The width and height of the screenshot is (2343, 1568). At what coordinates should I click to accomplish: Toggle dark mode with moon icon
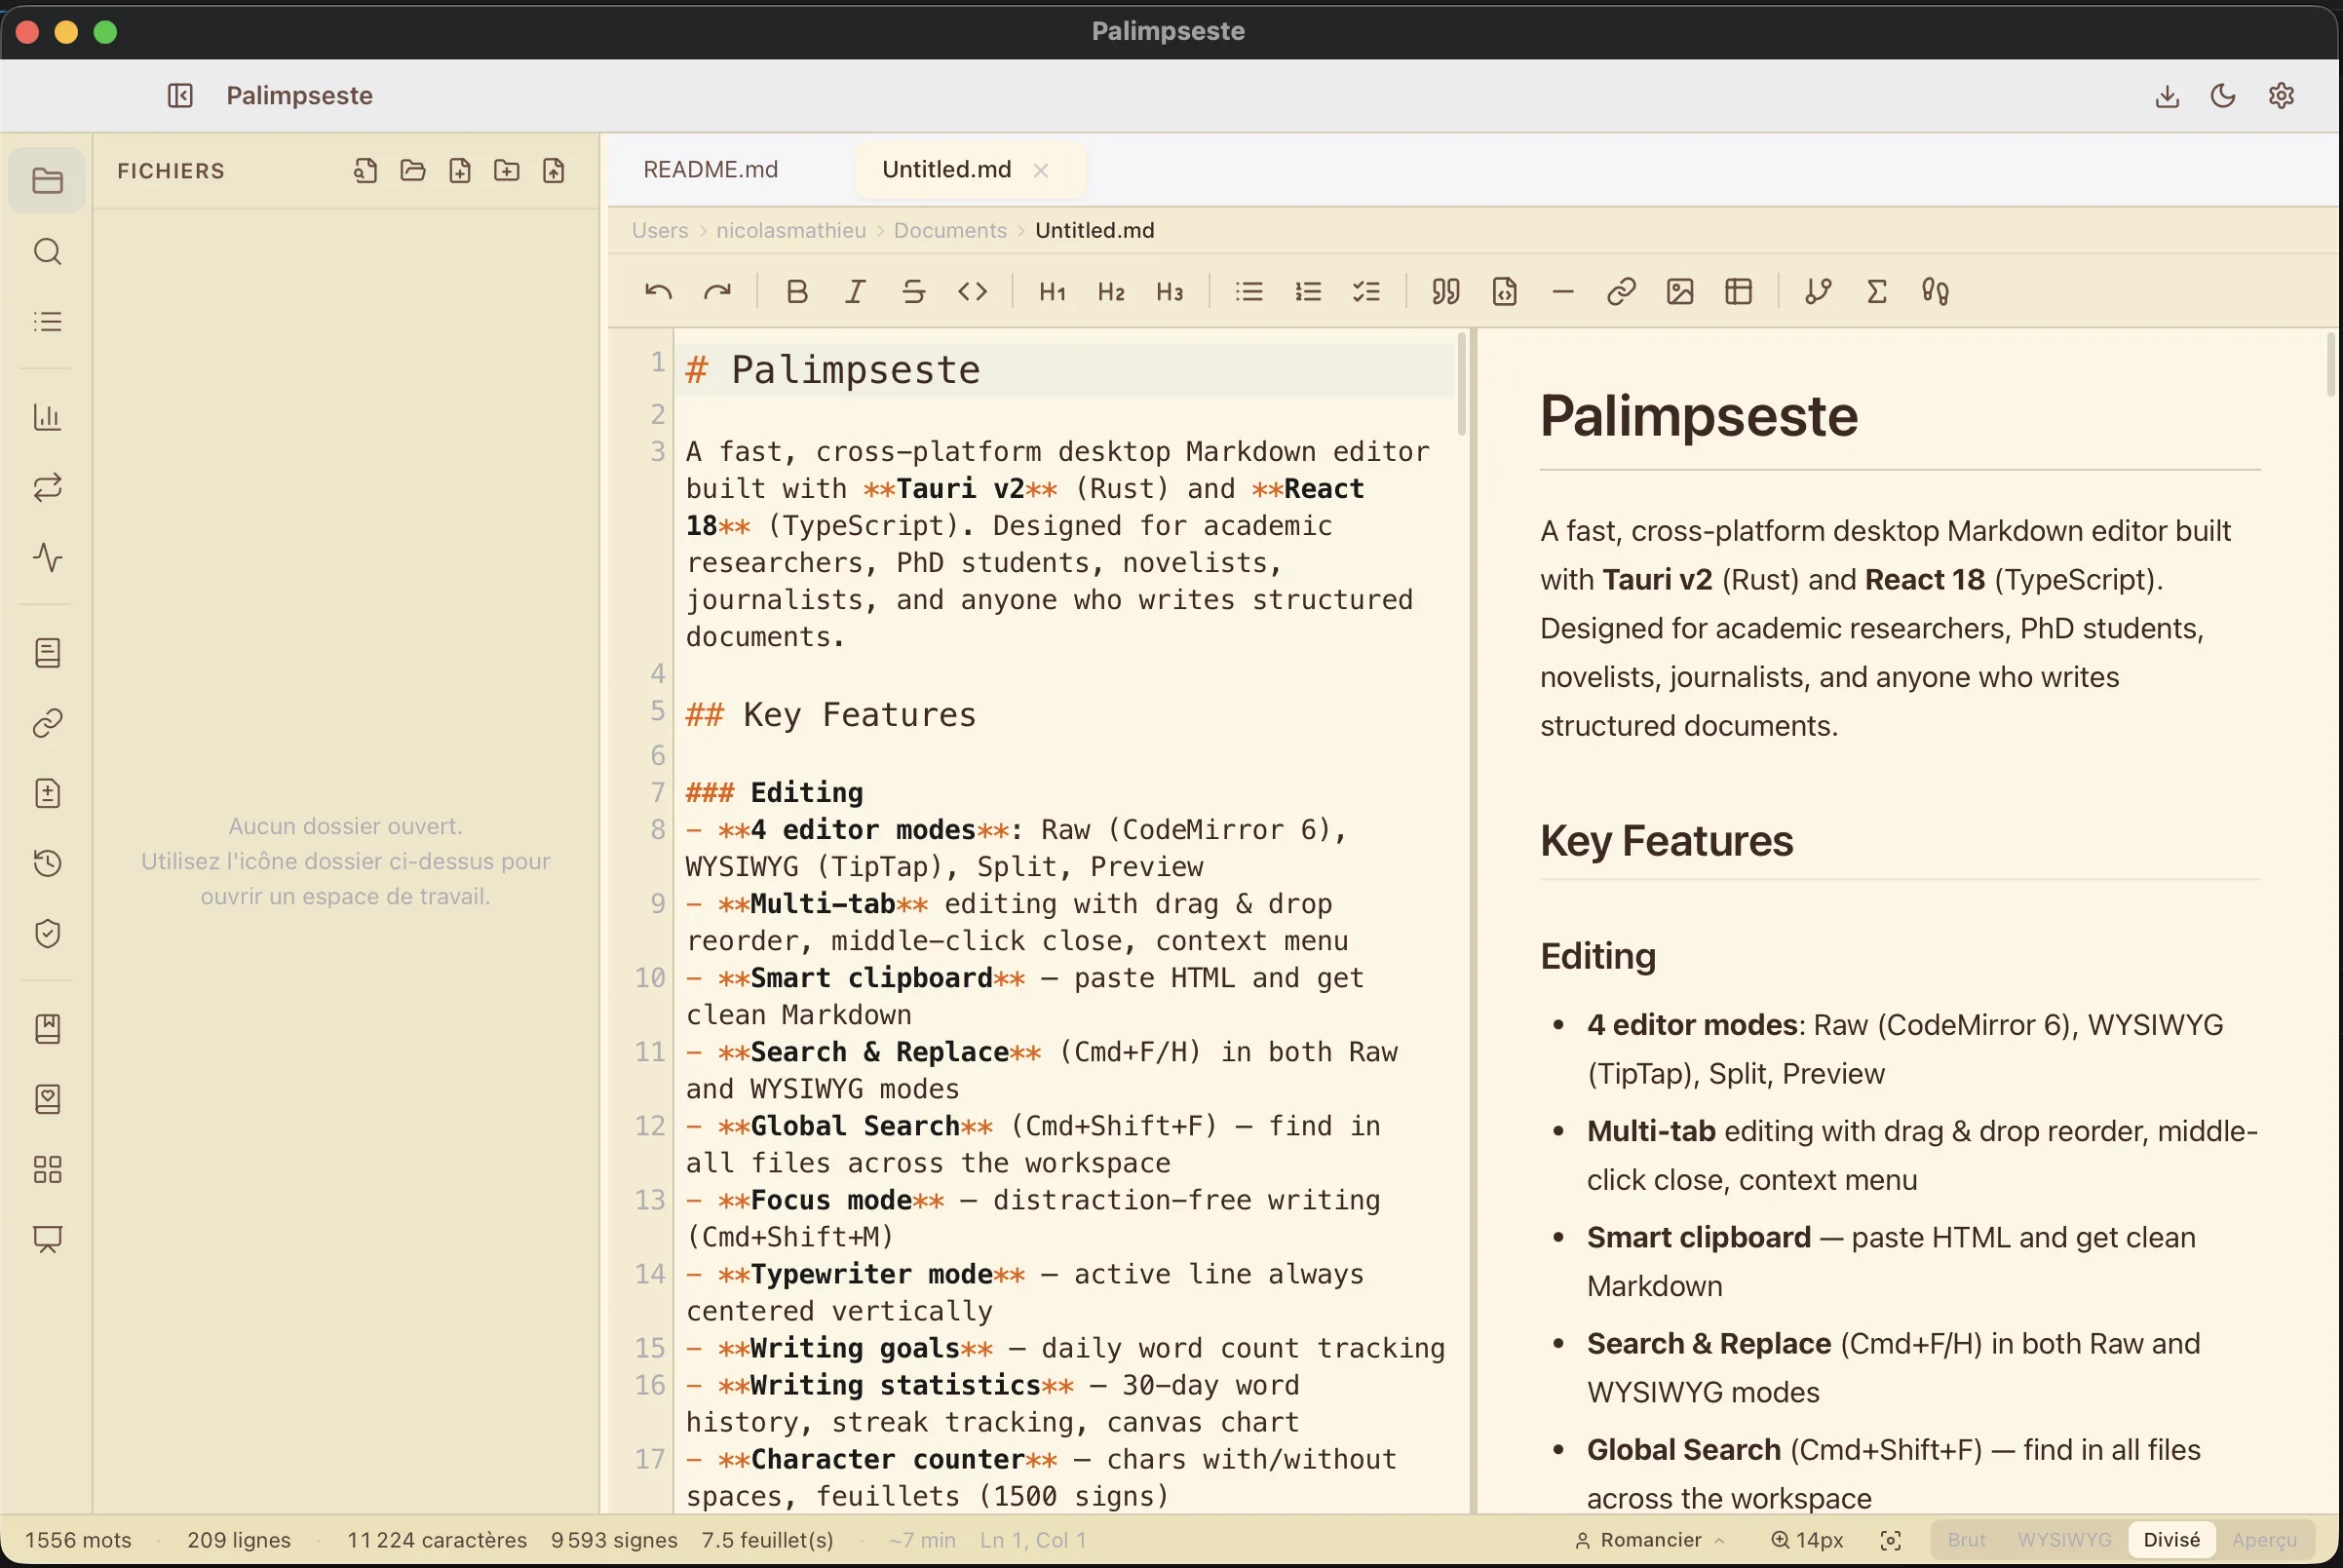click(x=2223, y=96)
